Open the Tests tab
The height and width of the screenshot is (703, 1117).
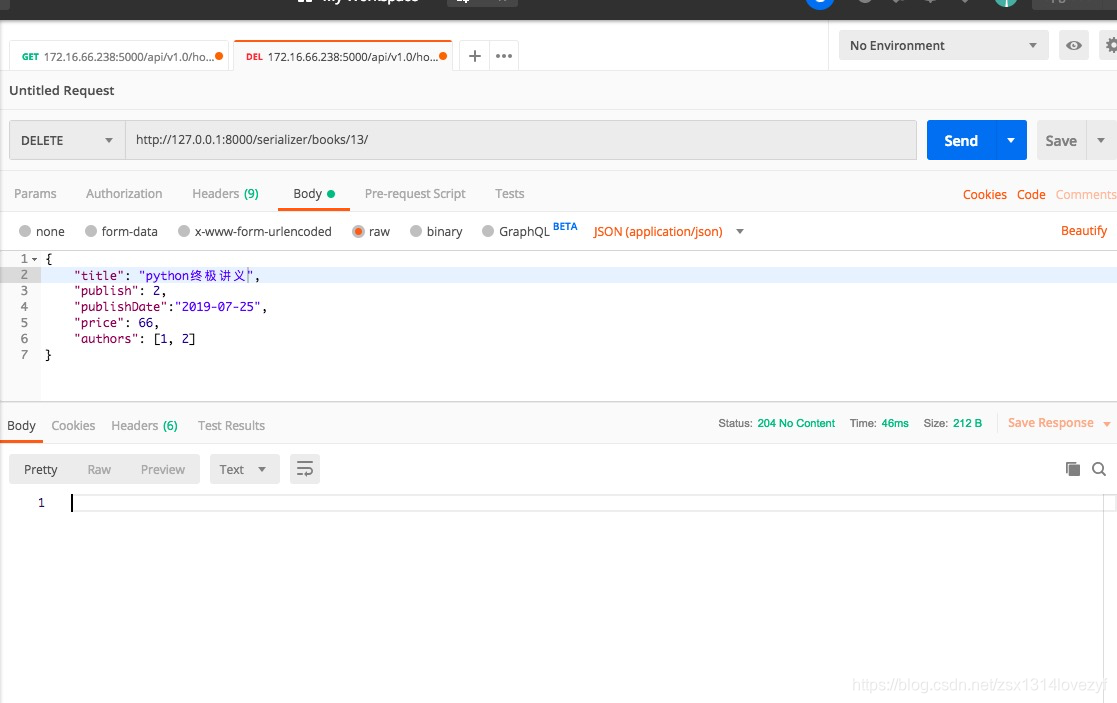click(x=509, y=194)
